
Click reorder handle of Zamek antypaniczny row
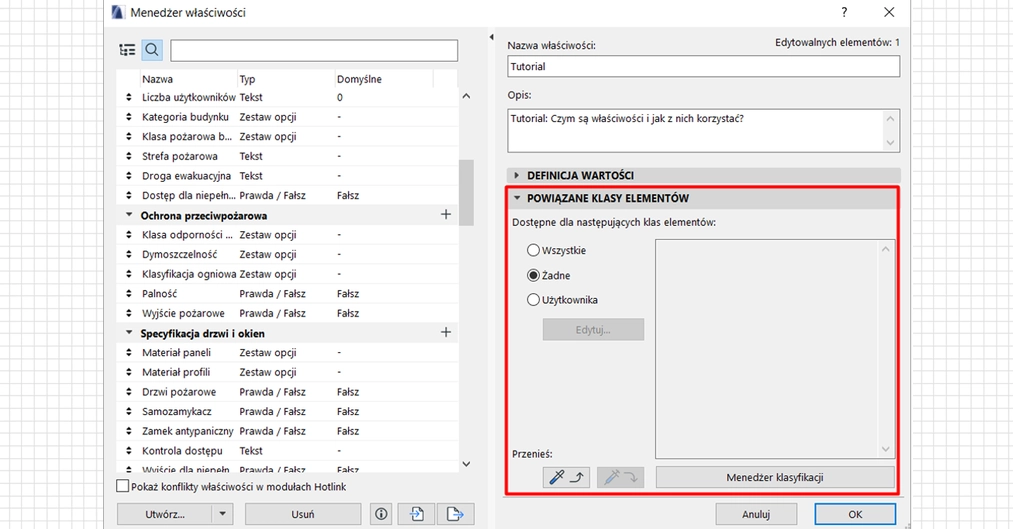[128, 431]
